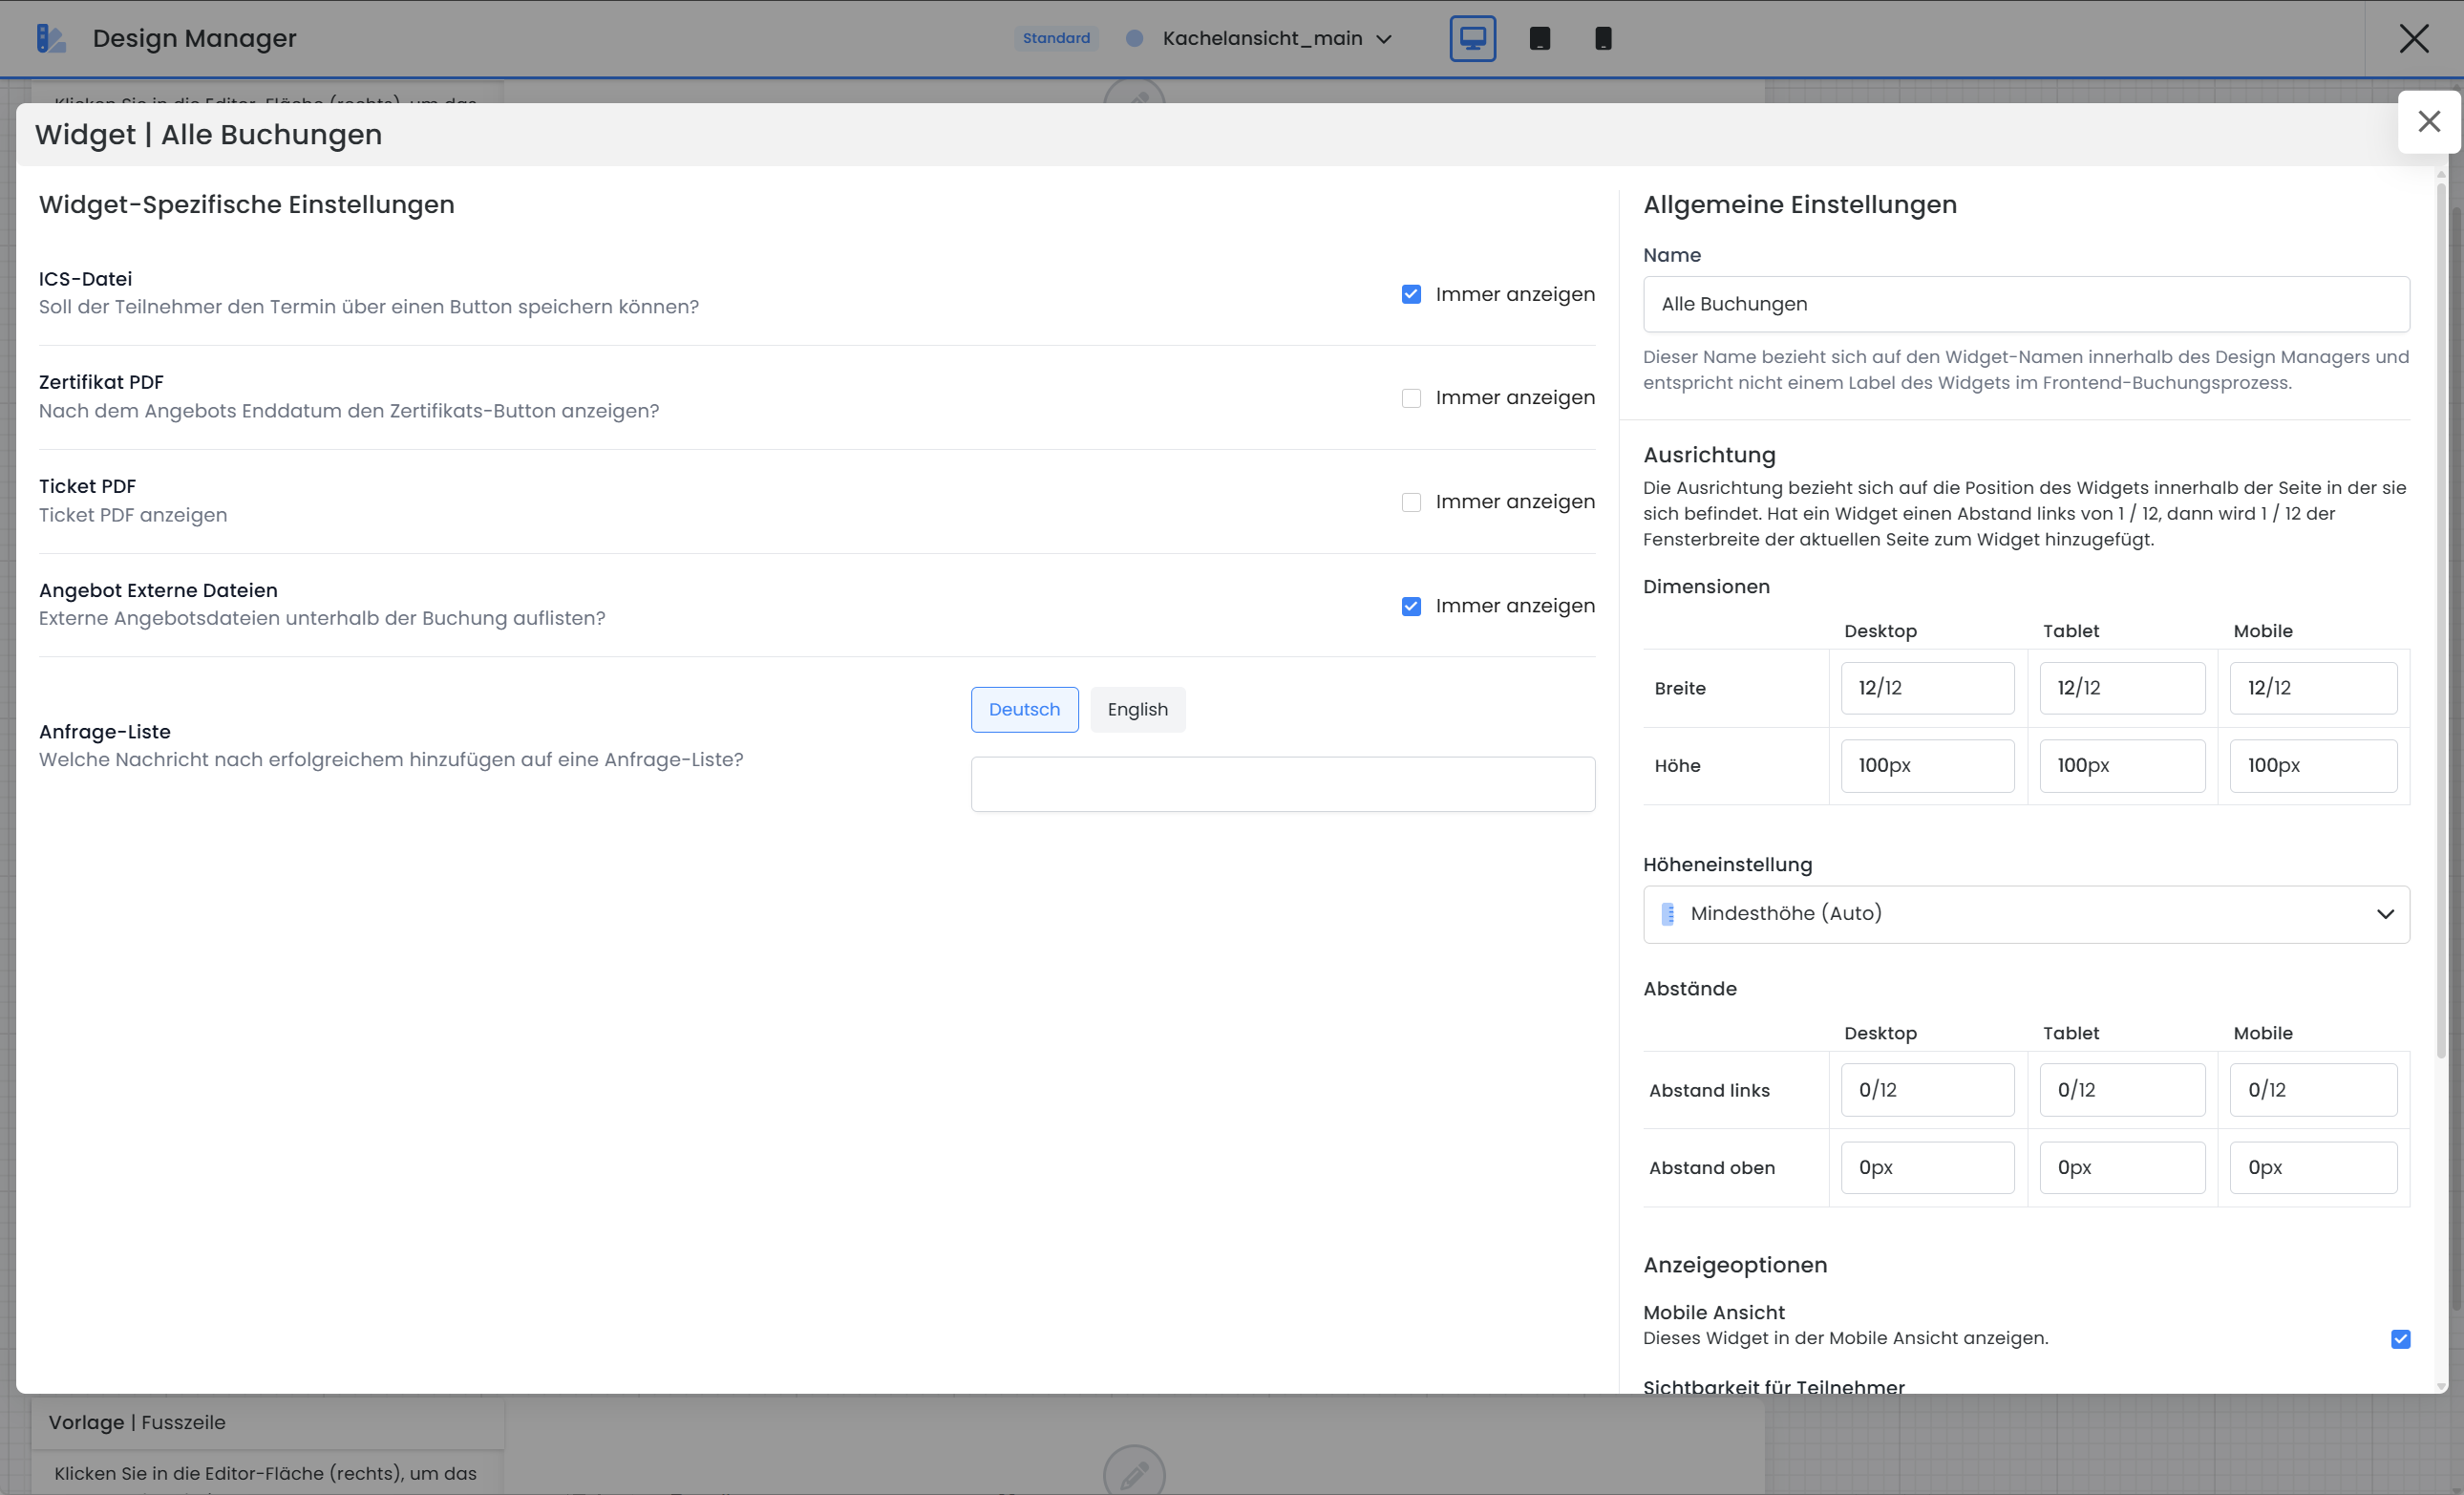This screenshot has height=1495, width=2464.
Task: Click the pencil edit icon at bottom
Action: click(x=1134, y=1473)
